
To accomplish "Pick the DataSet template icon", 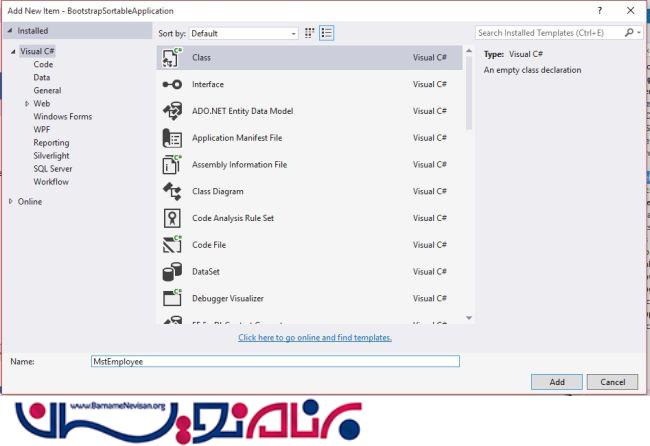I will (x=172, y=271).
